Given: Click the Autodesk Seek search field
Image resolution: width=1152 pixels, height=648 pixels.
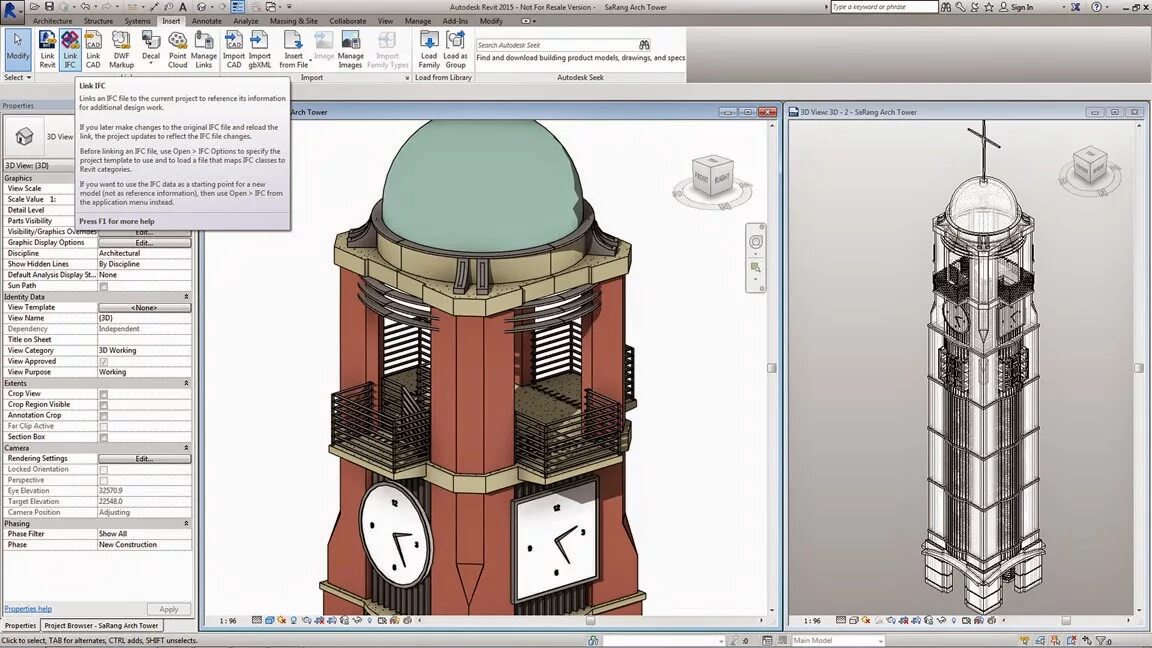Looking at the screenshot, I should 556,45.
